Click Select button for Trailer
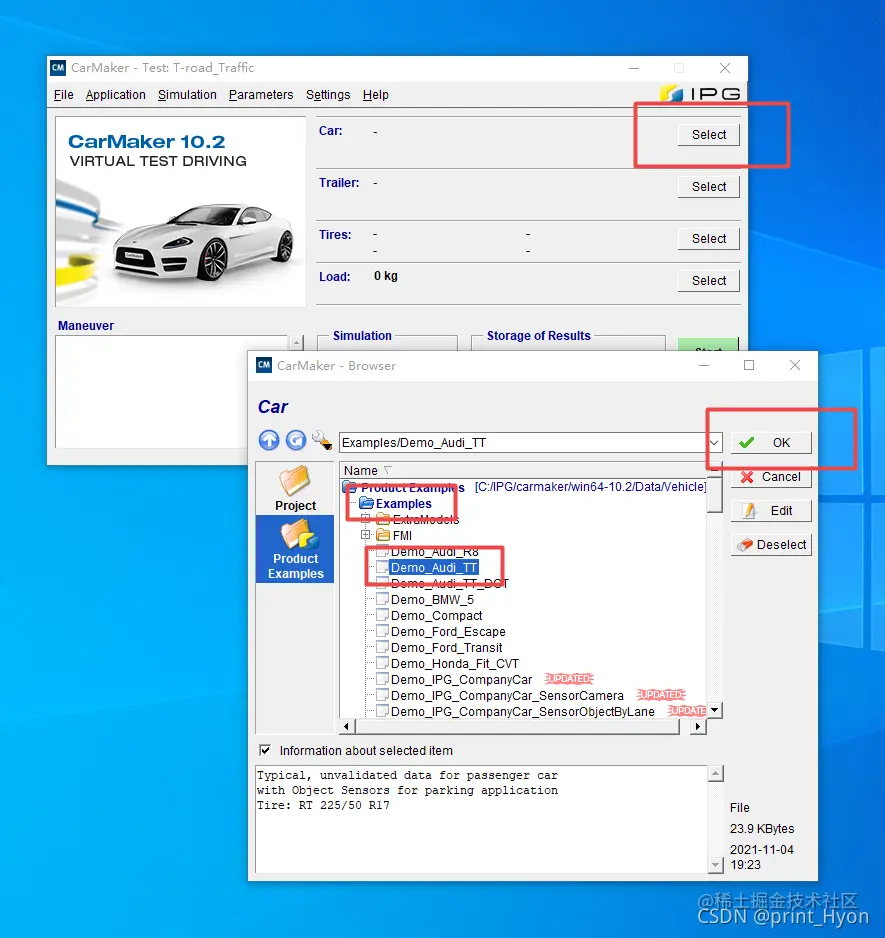The height and width of the screenshot is (938, 885). [708, 187]
